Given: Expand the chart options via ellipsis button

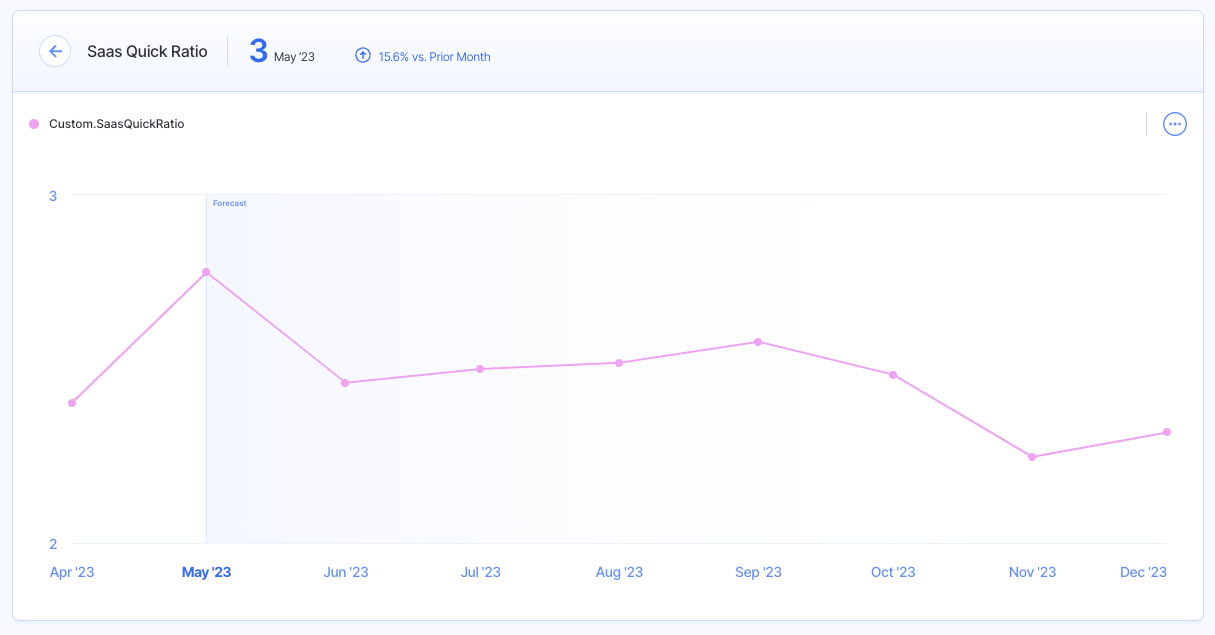Looking at the screenshot, I should (x=1174, y=123).
